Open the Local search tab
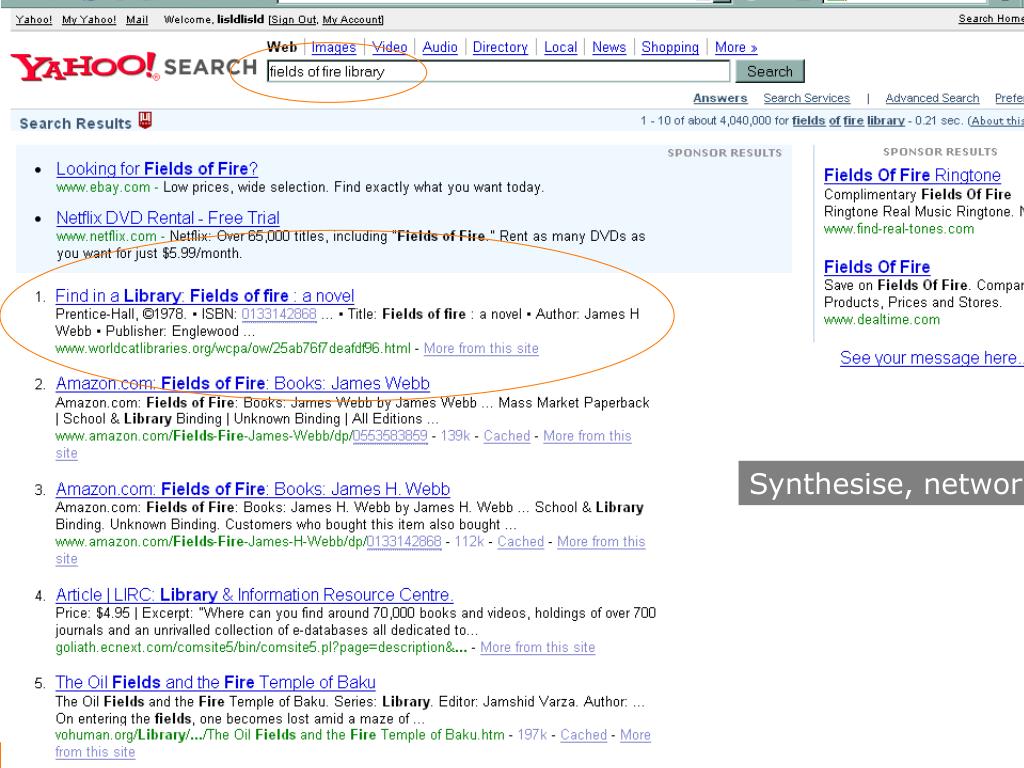This screenshot has width=1024, height=768. 560,47
